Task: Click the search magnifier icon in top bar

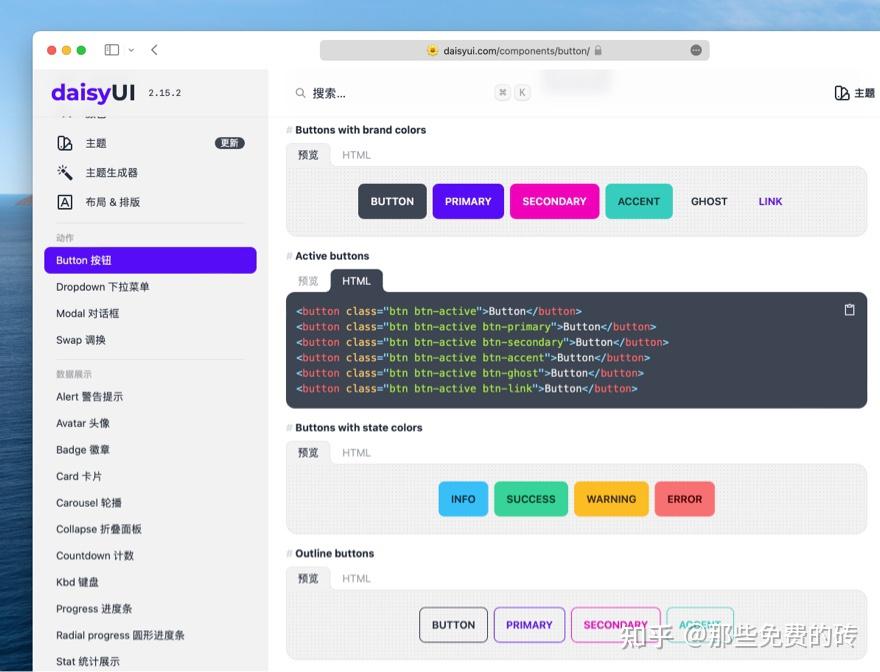Action: point(301,91)
